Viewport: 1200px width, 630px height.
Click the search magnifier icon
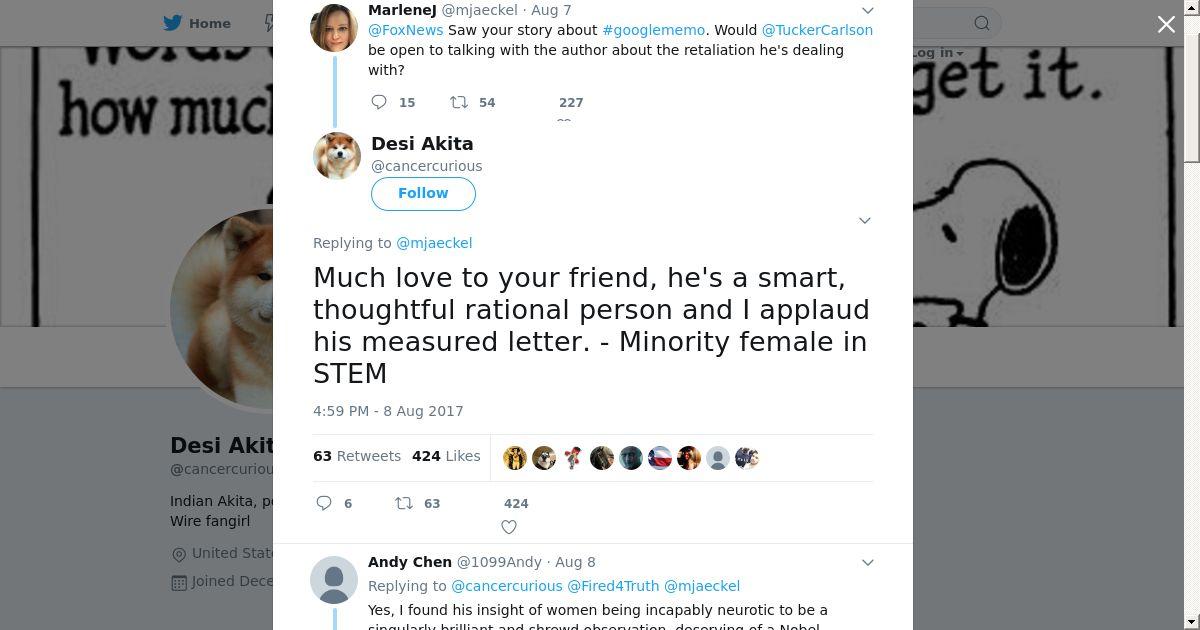(982, 23)
